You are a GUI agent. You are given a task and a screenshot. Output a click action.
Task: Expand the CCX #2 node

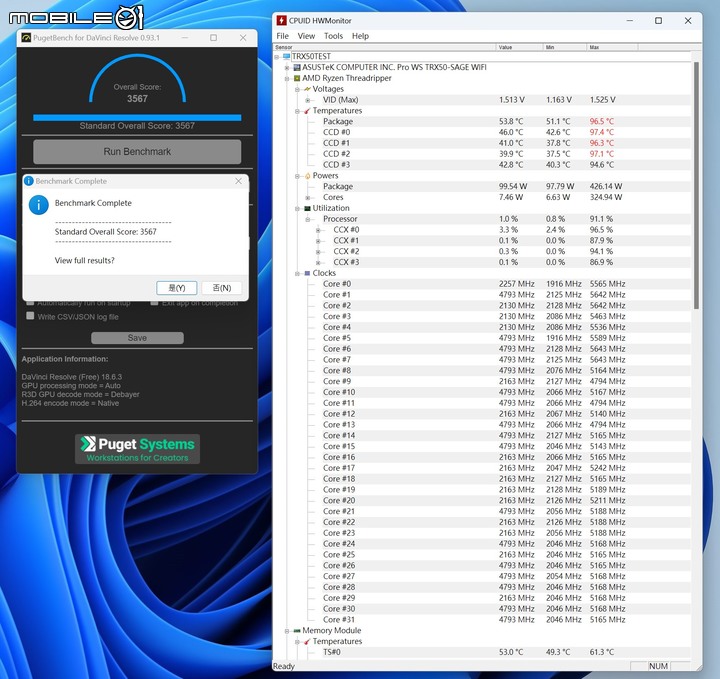tap(318, 252)
